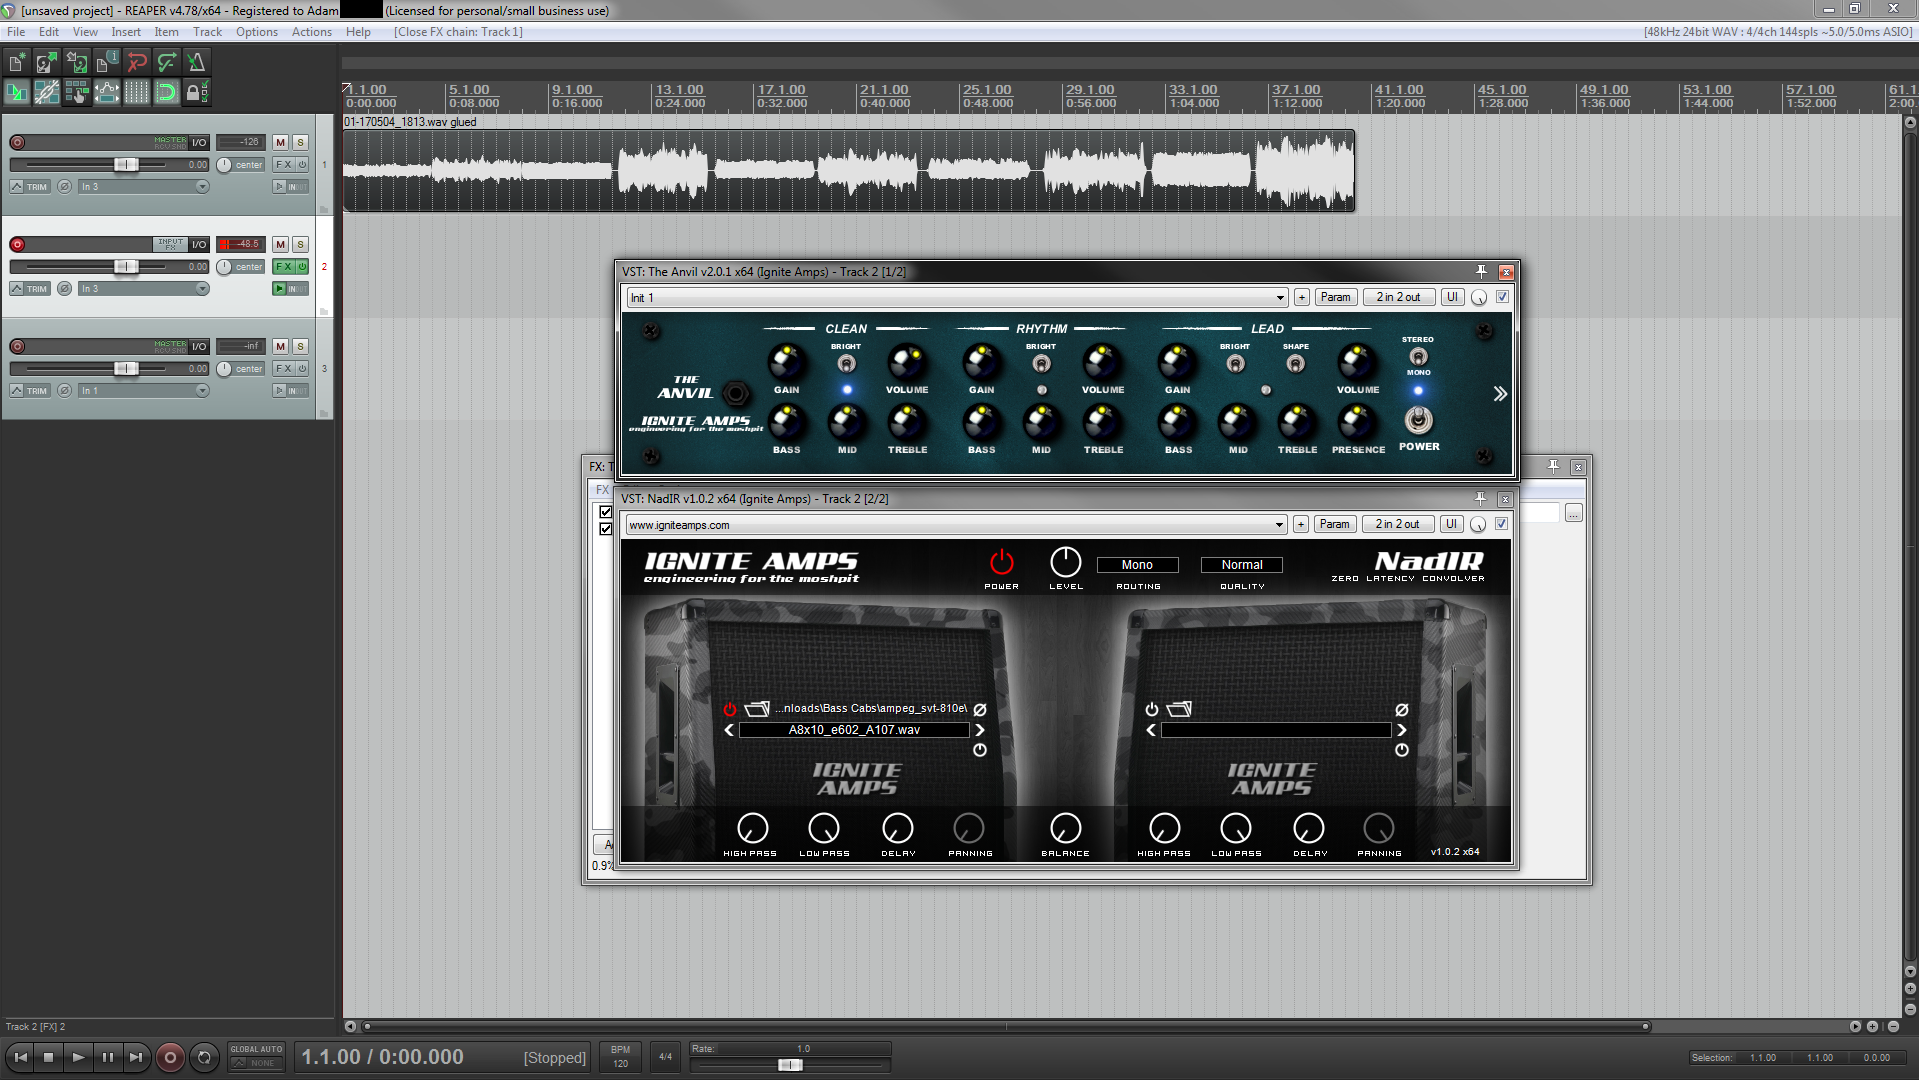Viewport: 1919px width, 1080px height.
Task: Click the New Project toolbar icon
Action: click(x=16, y=62)
